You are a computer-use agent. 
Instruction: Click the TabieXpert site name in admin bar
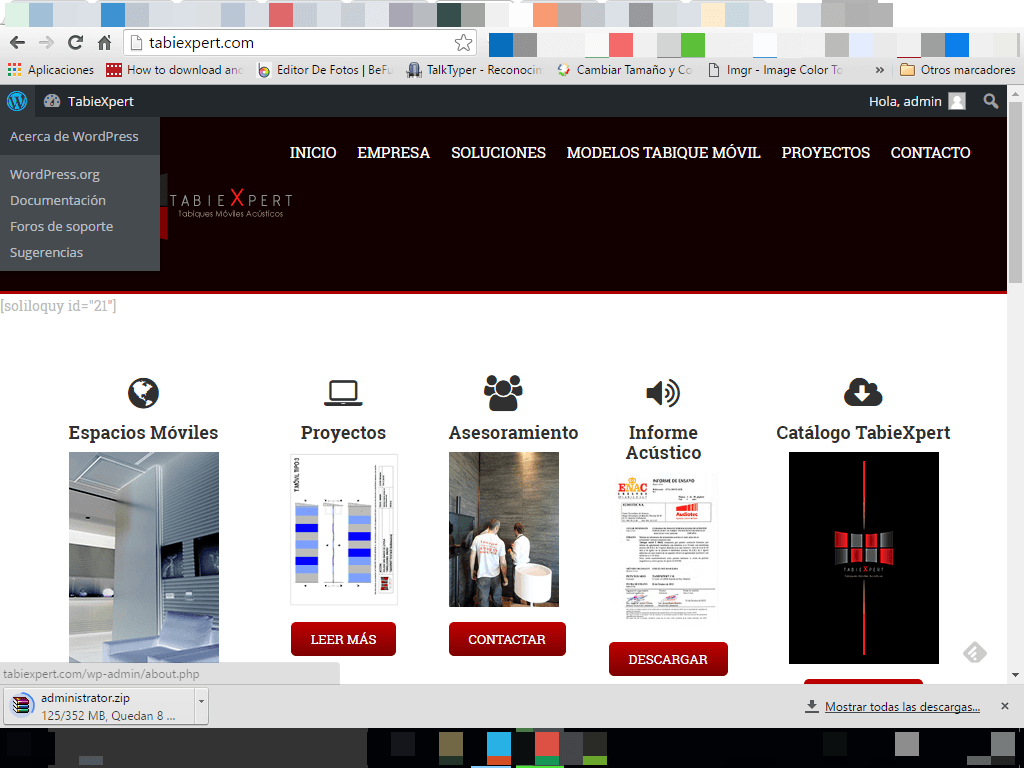pyautogui.click(x=101, y=101)
